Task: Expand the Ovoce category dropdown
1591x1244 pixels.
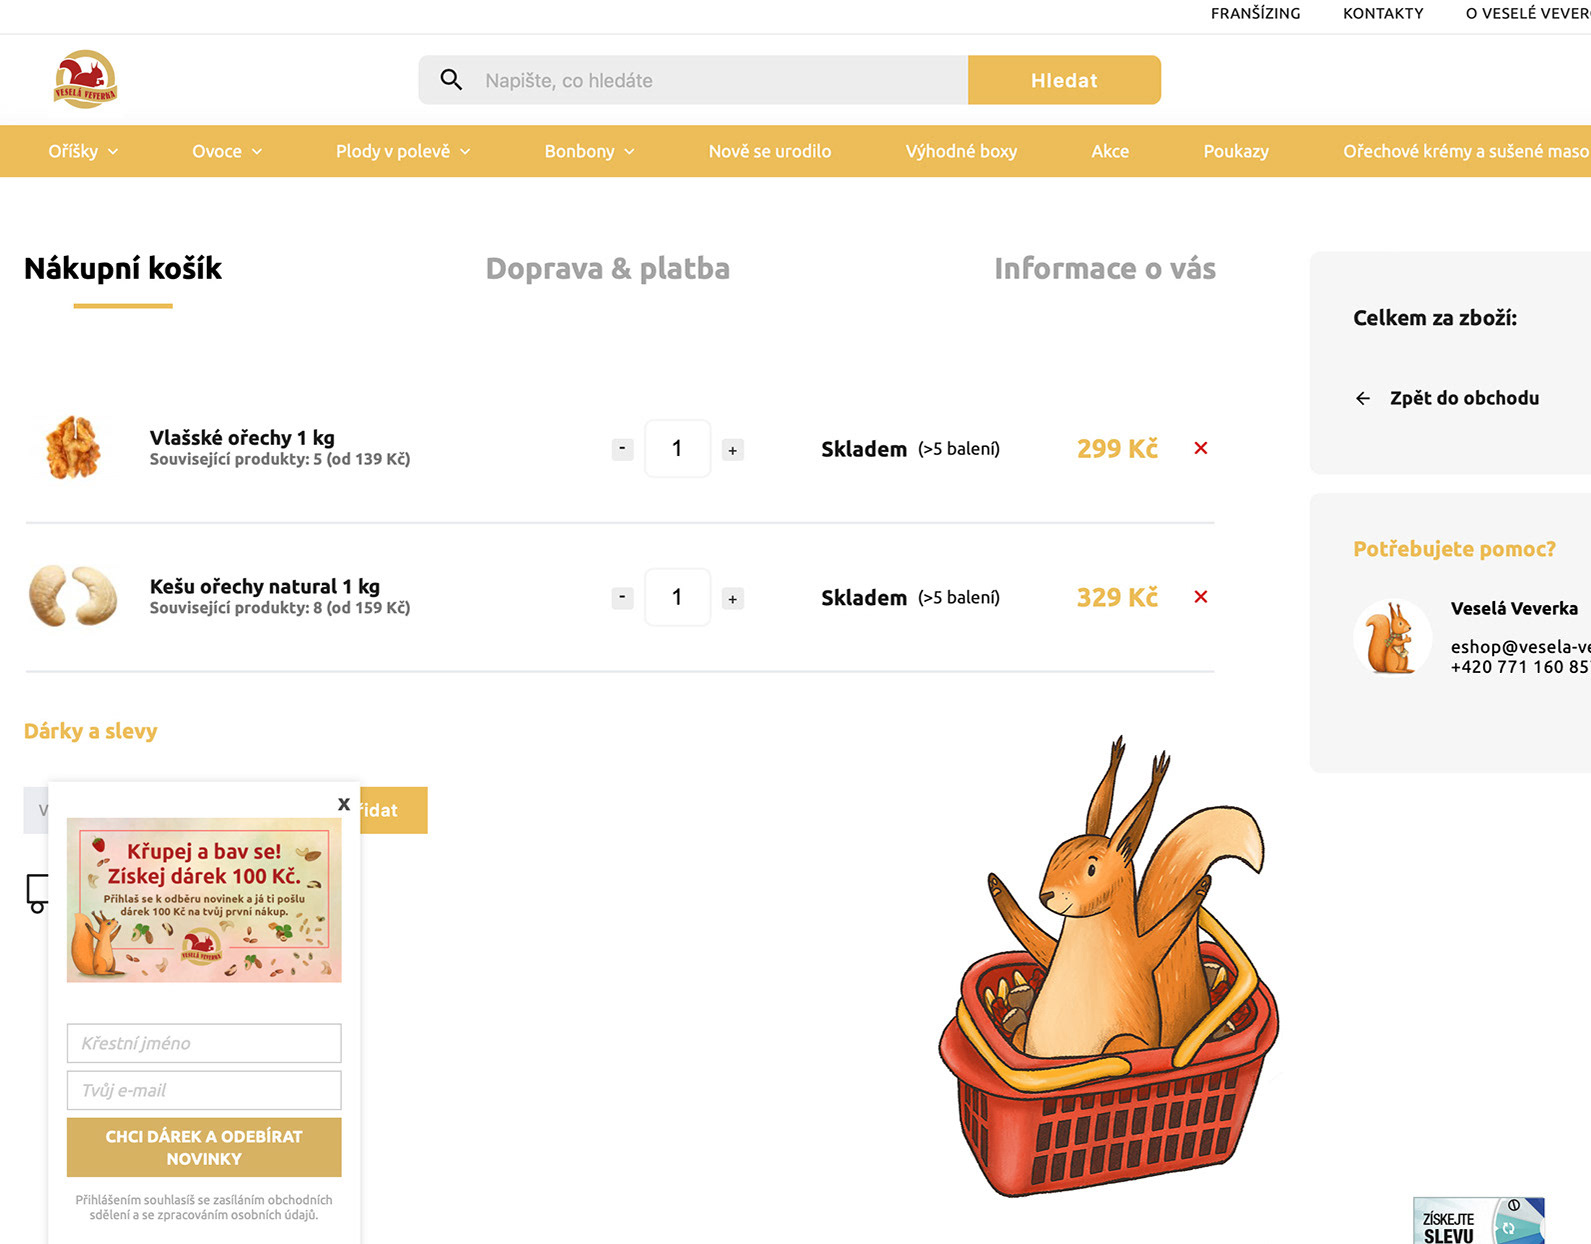Action: tap(227, 151)
